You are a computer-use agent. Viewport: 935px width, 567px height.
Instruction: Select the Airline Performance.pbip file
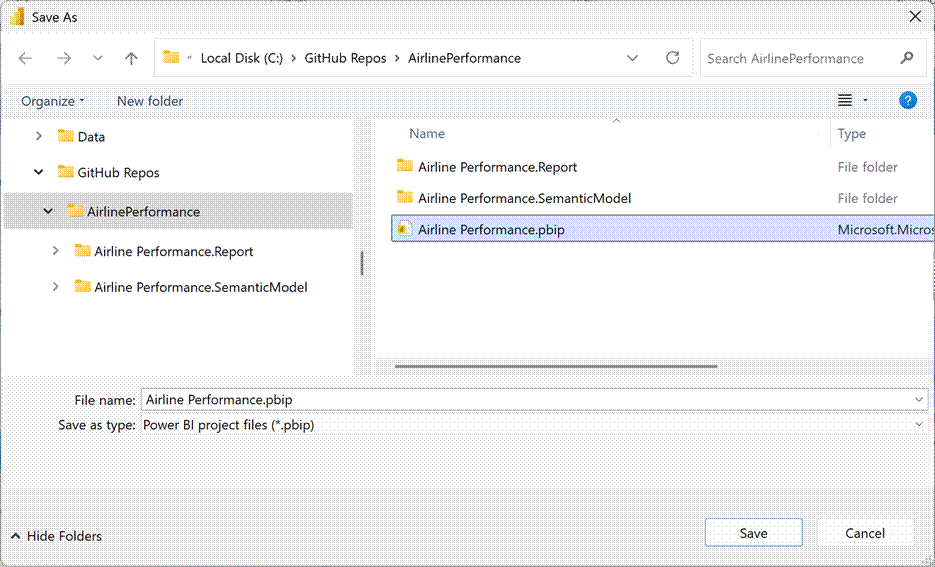click(x=491, y=230)
